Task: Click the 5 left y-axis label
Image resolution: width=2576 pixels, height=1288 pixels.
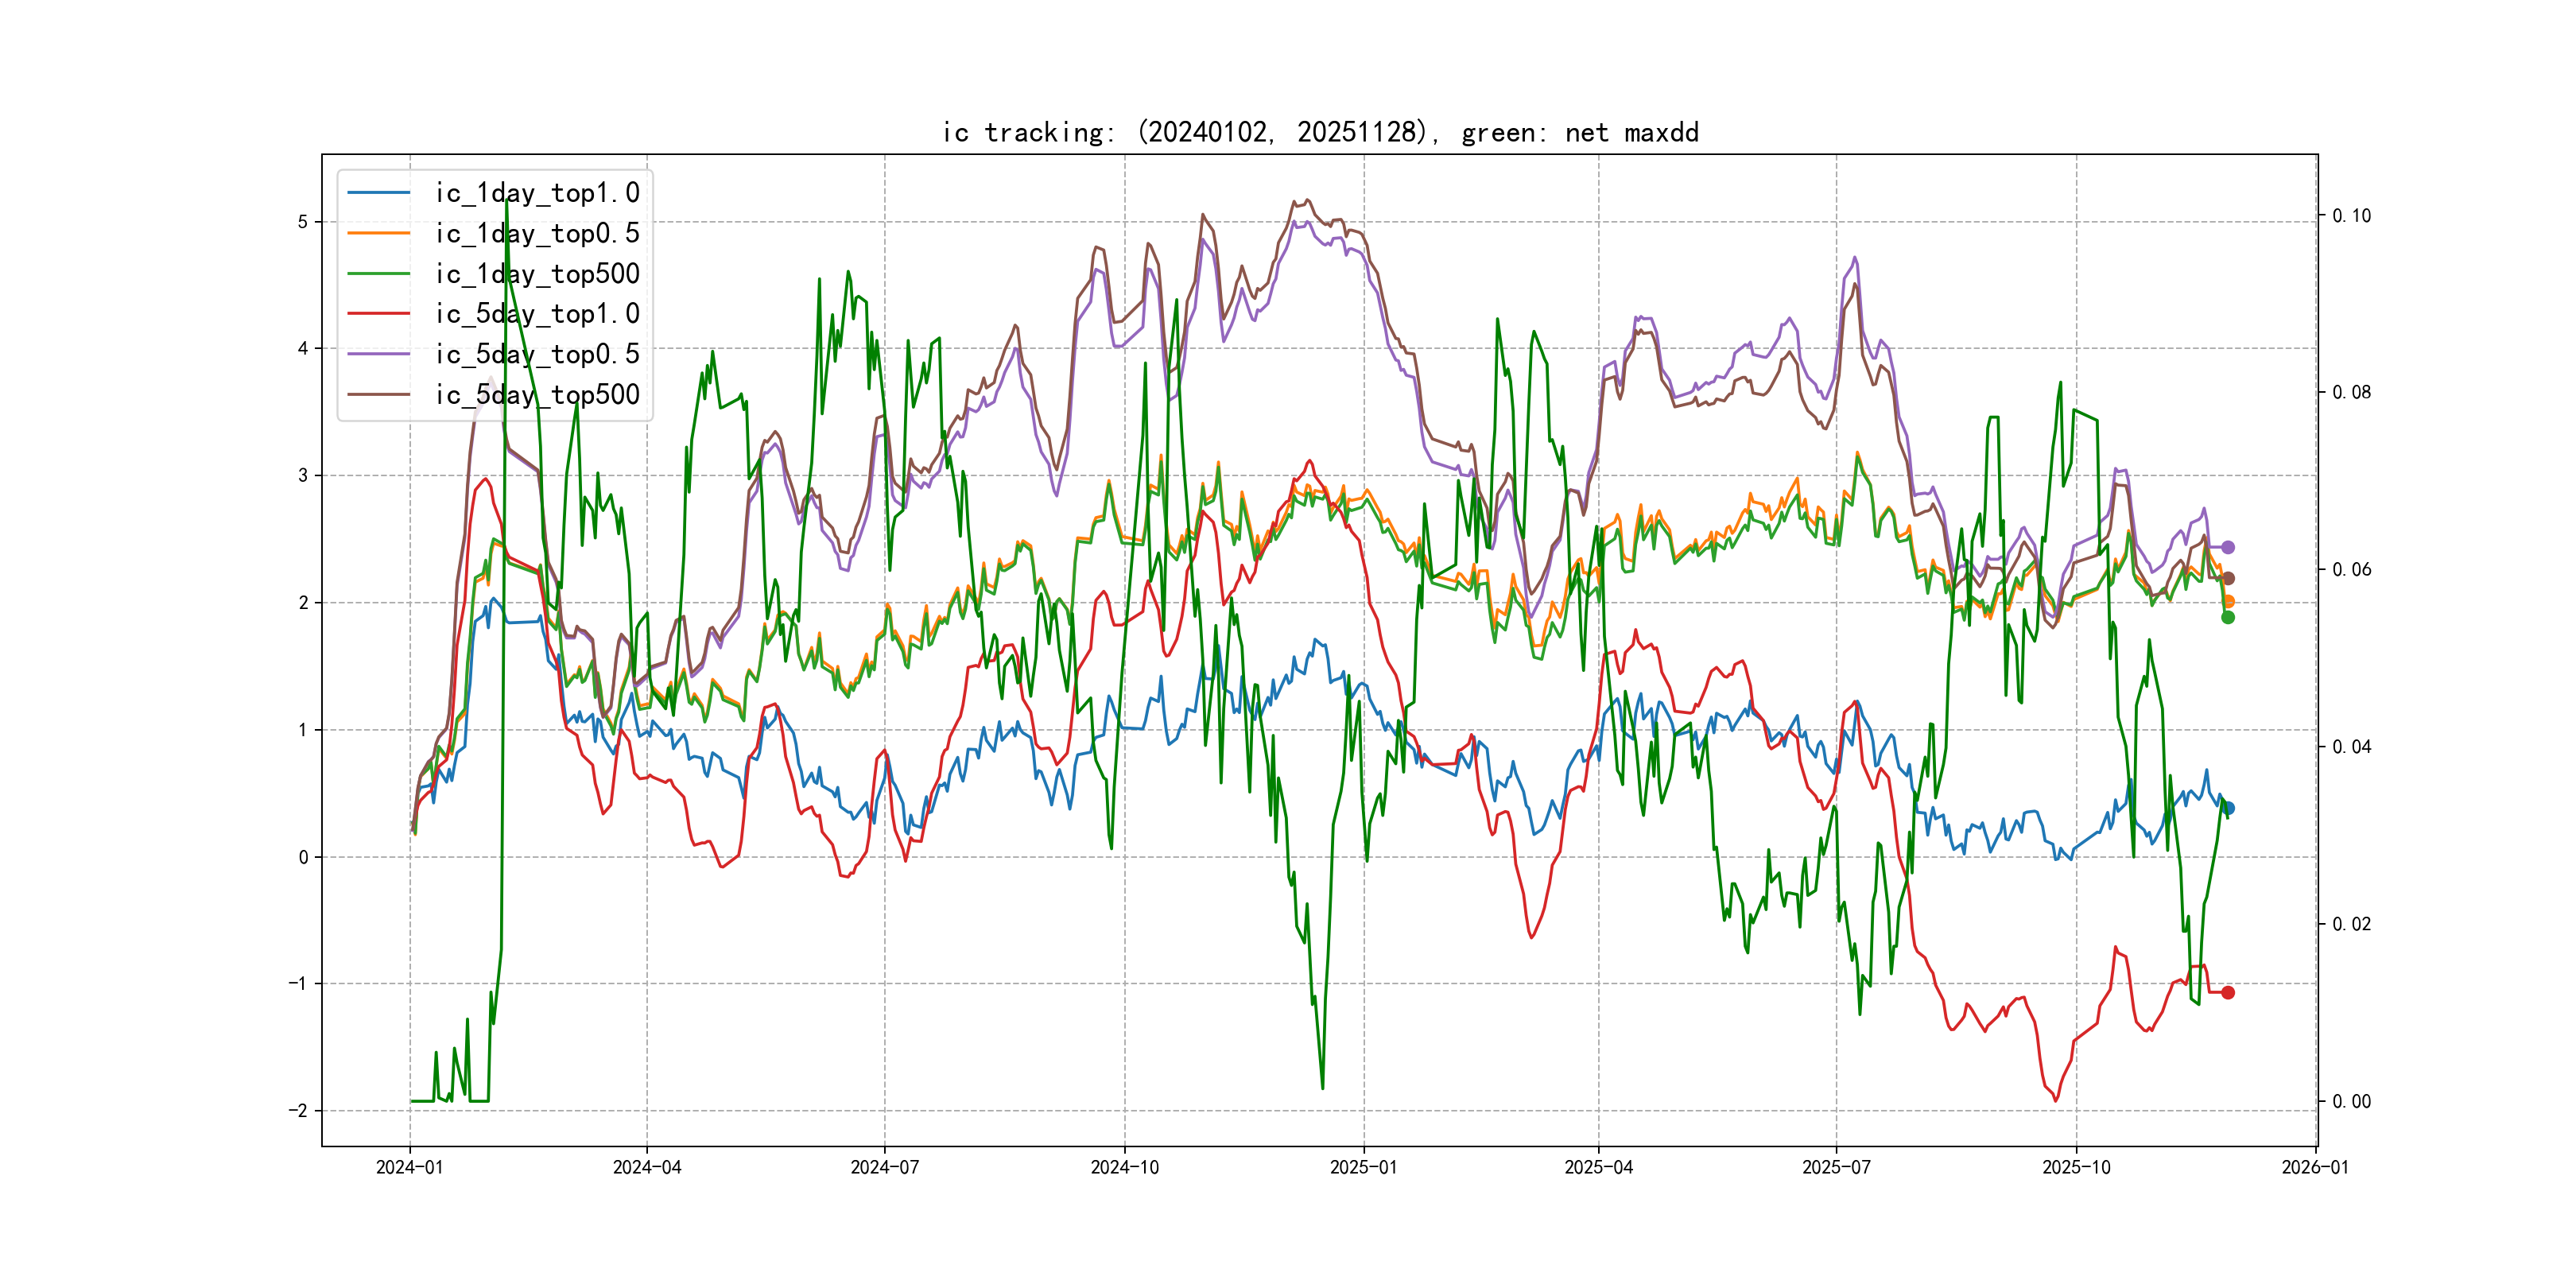Action: [x=302, y=222]
